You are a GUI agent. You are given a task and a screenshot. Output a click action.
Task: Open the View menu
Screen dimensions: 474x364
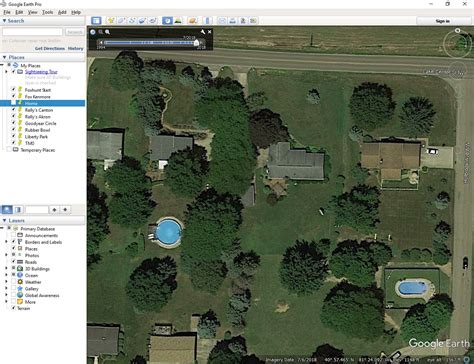(x=32, y=12)
